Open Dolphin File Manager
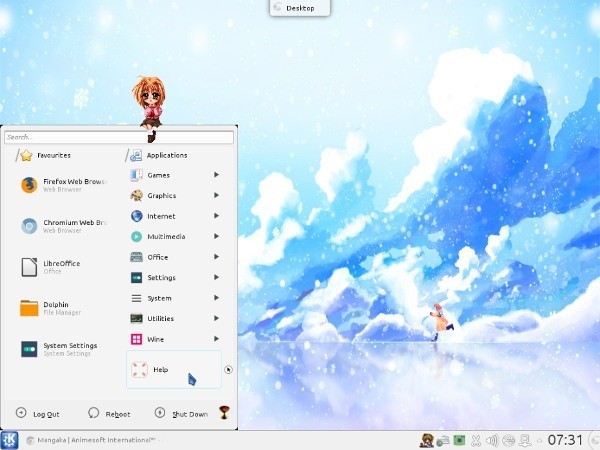 pos(60,308)
